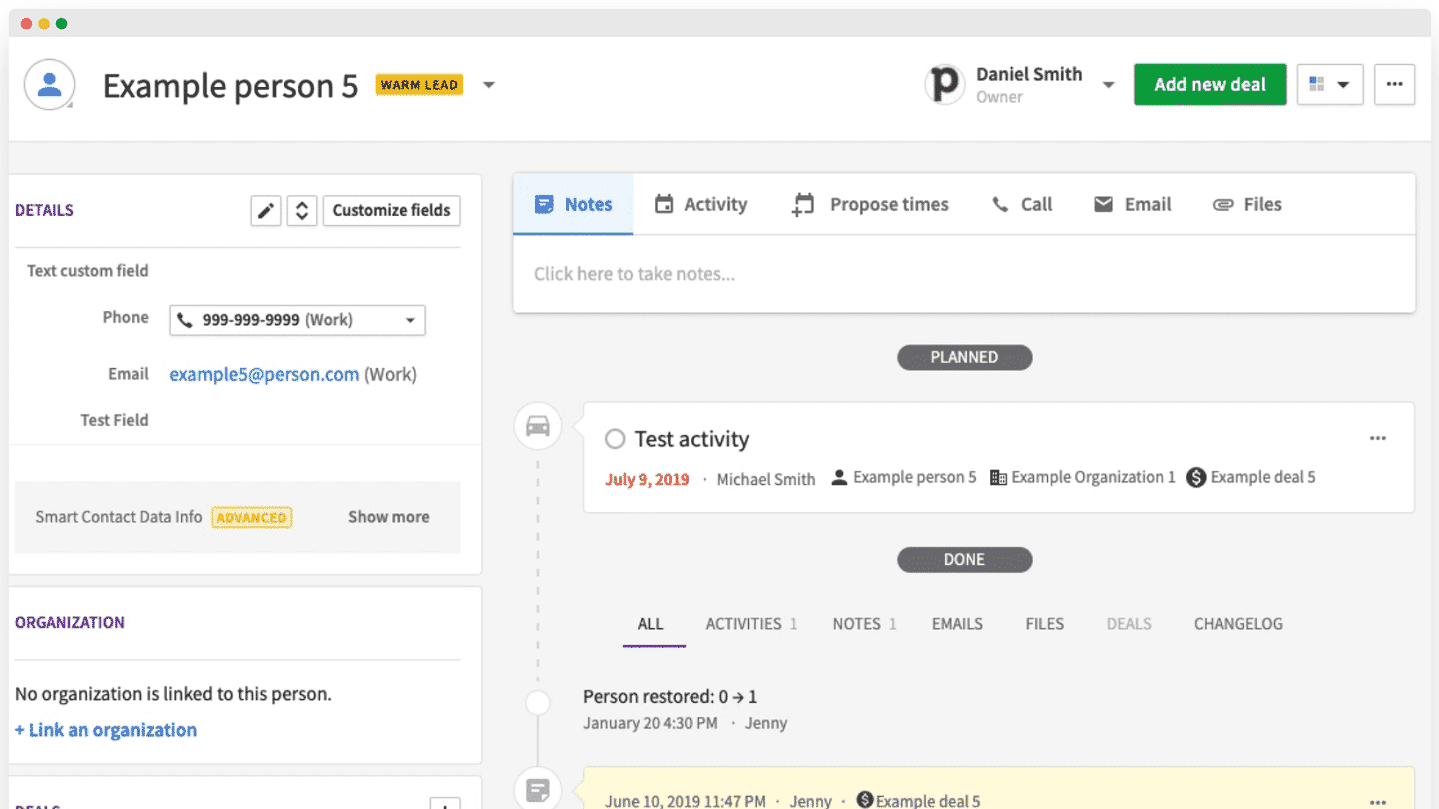
Task: Open the Propose times tab
Action: pos(870,204)
